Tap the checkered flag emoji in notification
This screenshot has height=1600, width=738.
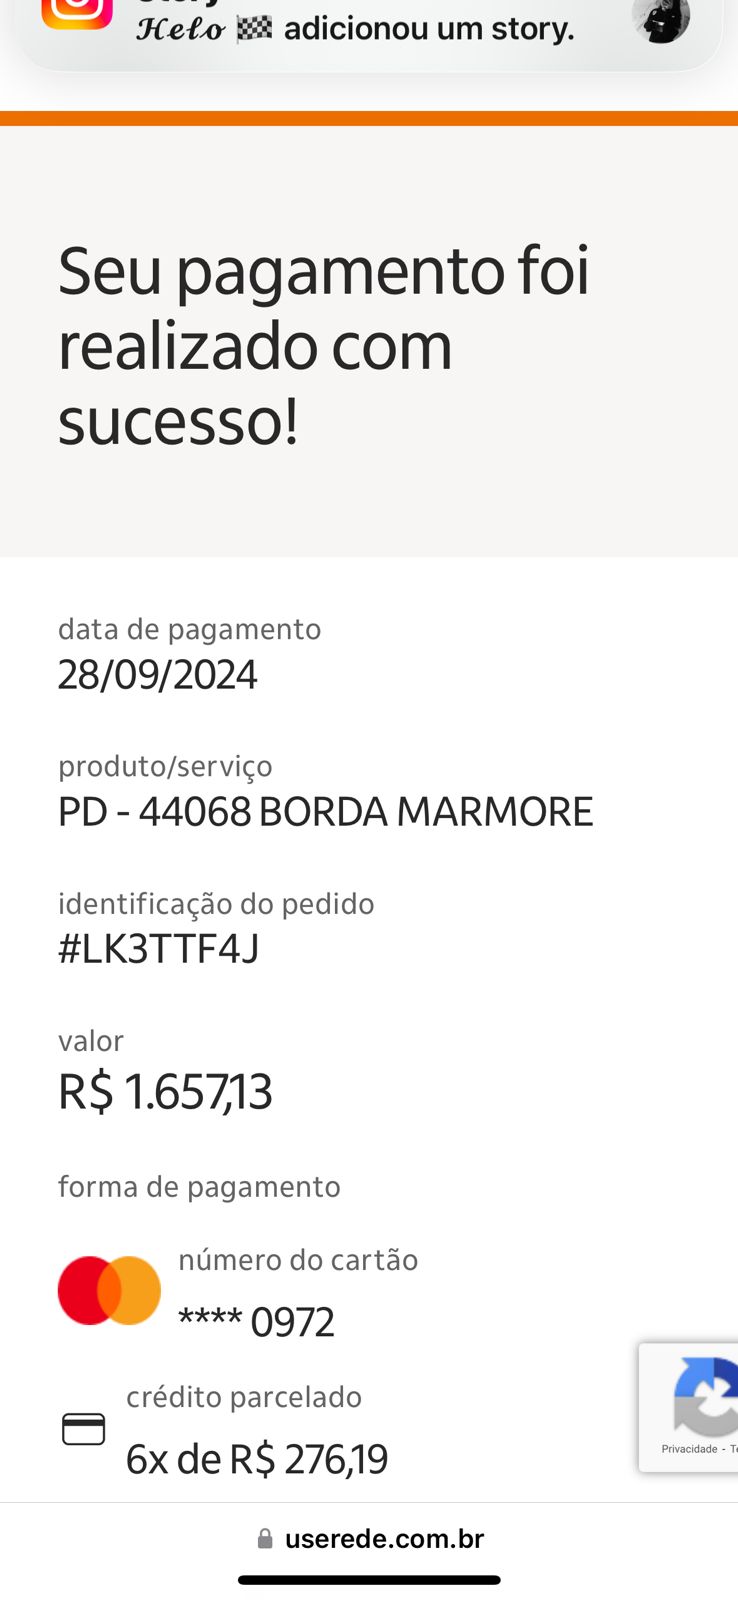pos(254,29)
